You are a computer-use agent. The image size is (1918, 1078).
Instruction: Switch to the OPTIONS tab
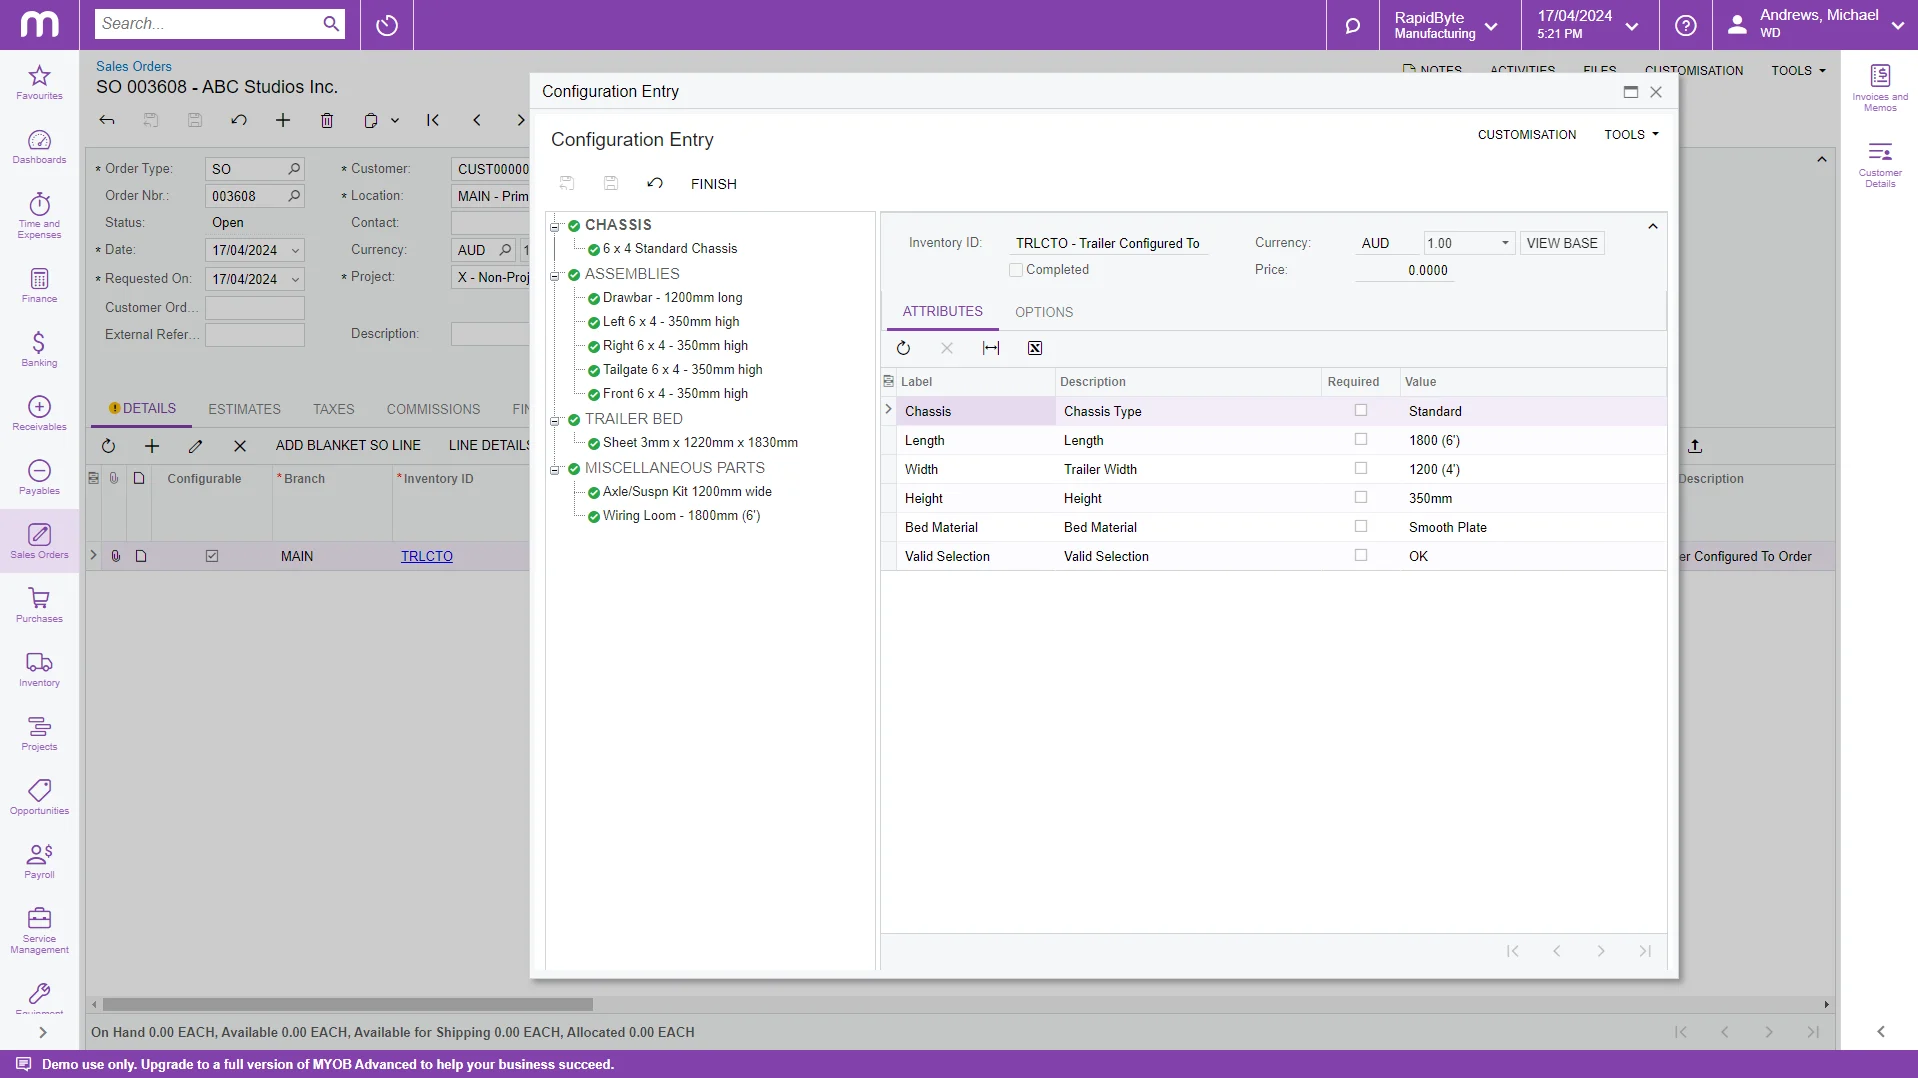point(1044,312)
